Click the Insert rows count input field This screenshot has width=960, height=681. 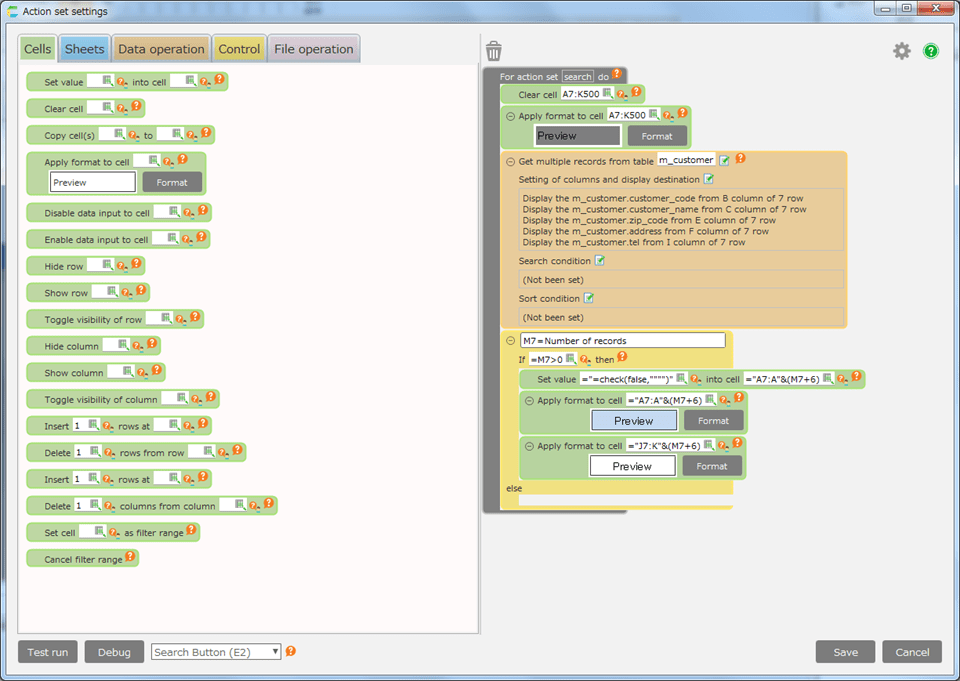tap(78, 425)
